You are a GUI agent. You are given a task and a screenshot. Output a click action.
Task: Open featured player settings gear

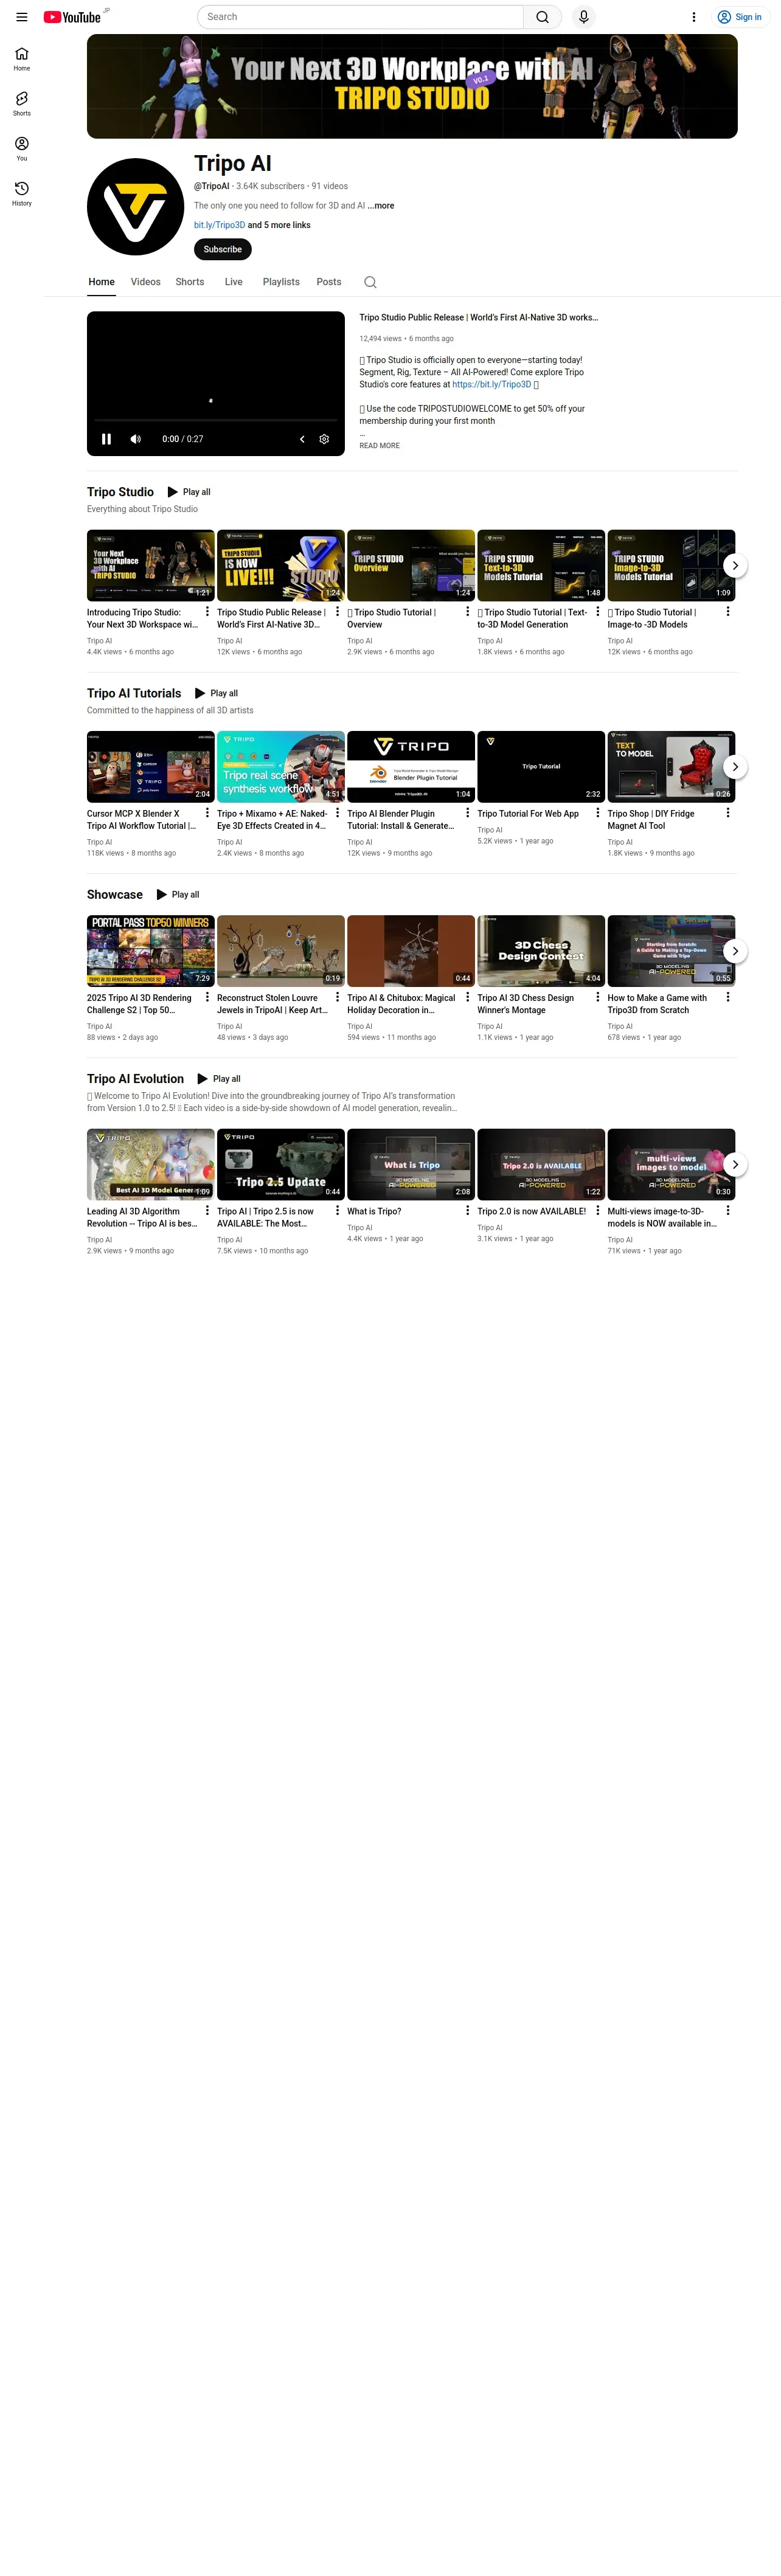(324, 439)
